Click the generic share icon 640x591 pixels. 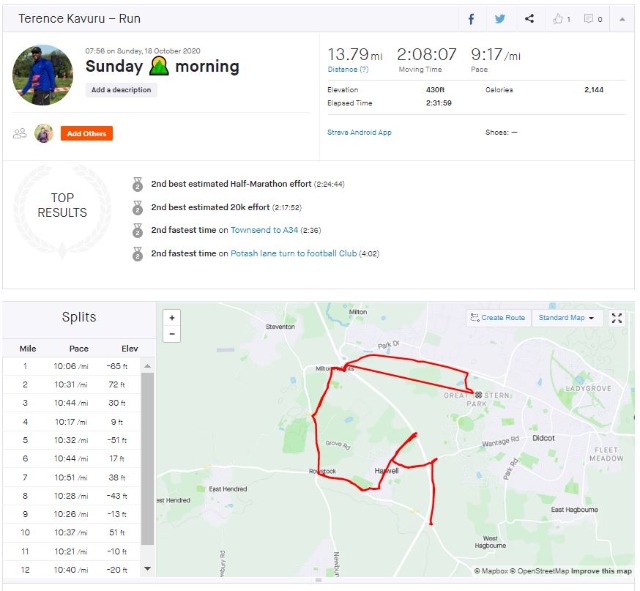click(x=529, y=19)
